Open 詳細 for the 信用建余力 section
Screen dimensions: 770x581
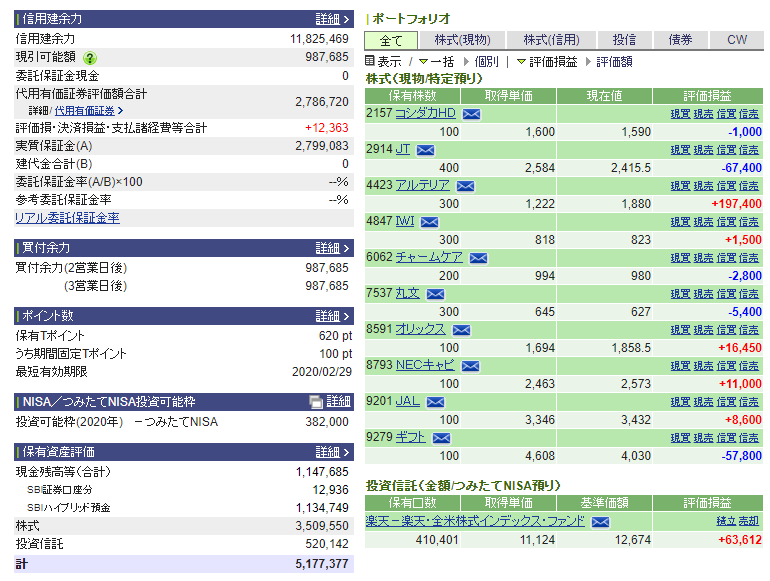(332, 19)
